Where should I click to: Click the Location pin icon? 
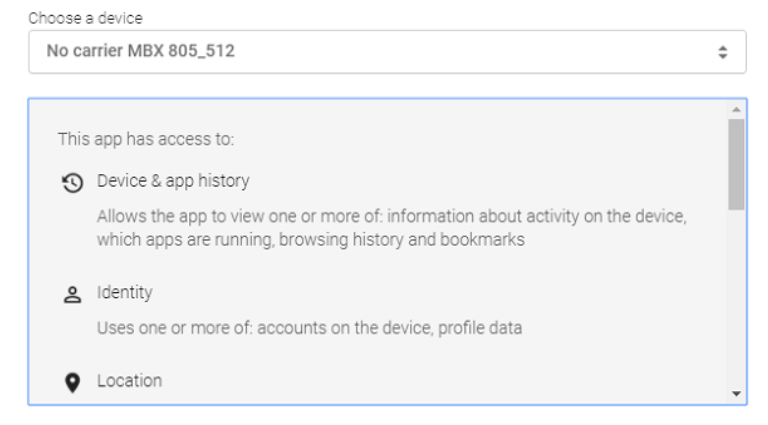coord(71,384)
